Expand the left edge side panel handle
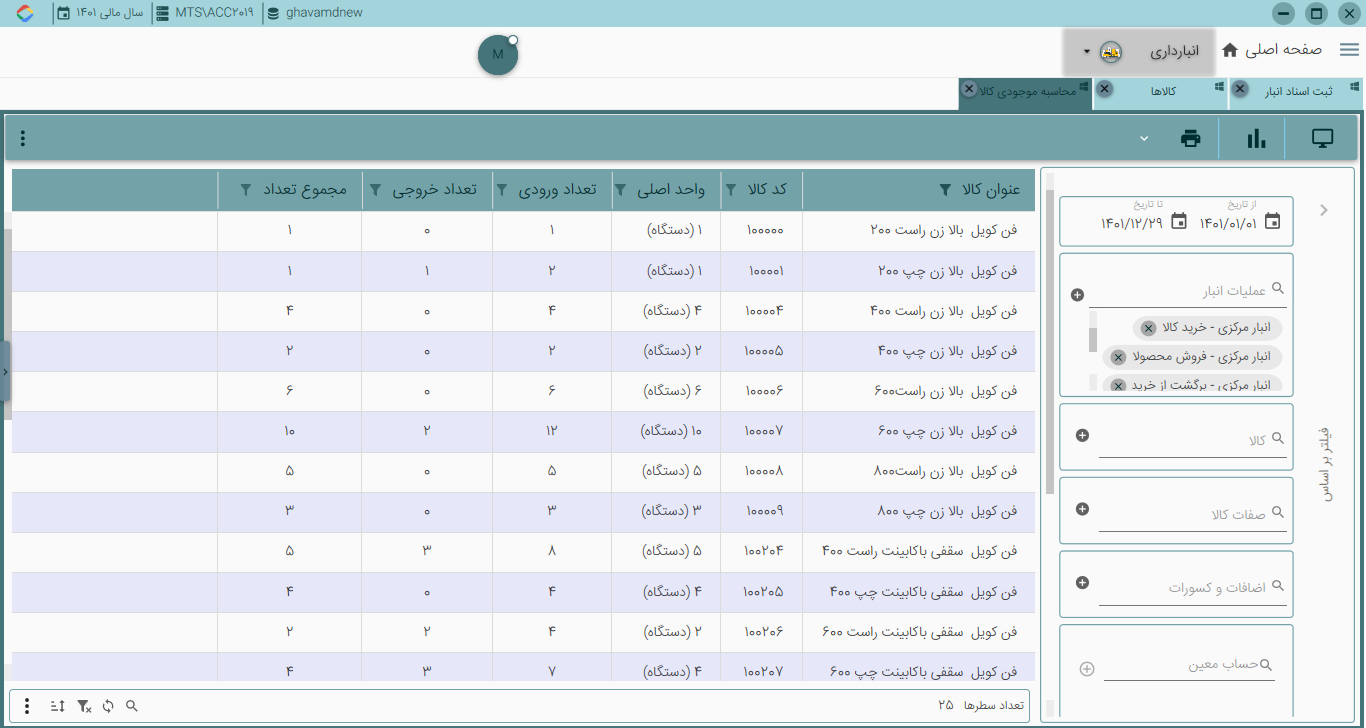The width and height of the screenshot is (1366, 728). pyautogui.click(x=5, y=371)
